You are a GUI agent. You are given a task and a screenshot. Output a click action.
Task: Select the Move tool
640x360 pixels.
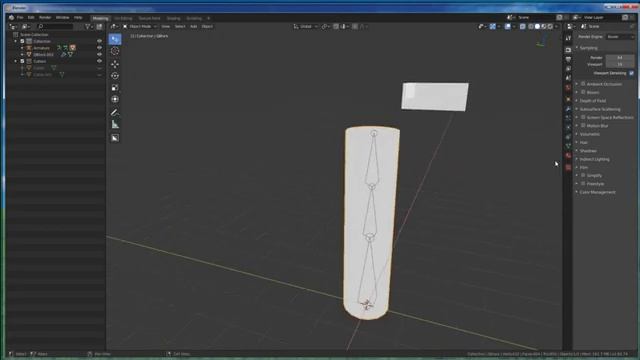[115, 64]
